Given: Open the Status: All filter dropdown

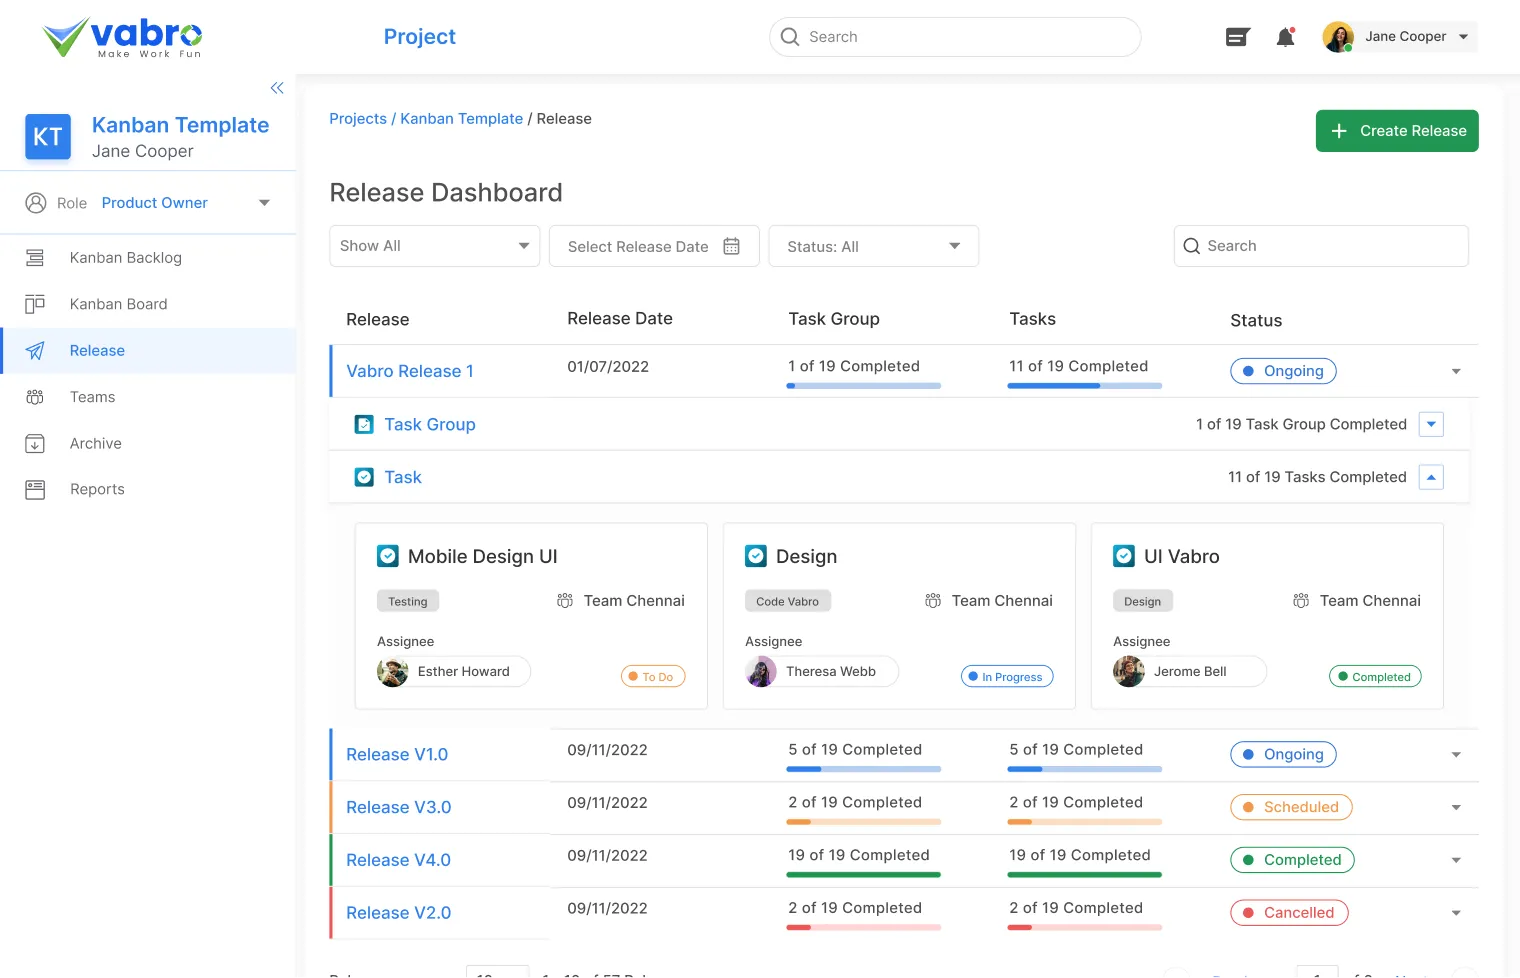Looking at the screenshot, I should click(x=873, y=246).
